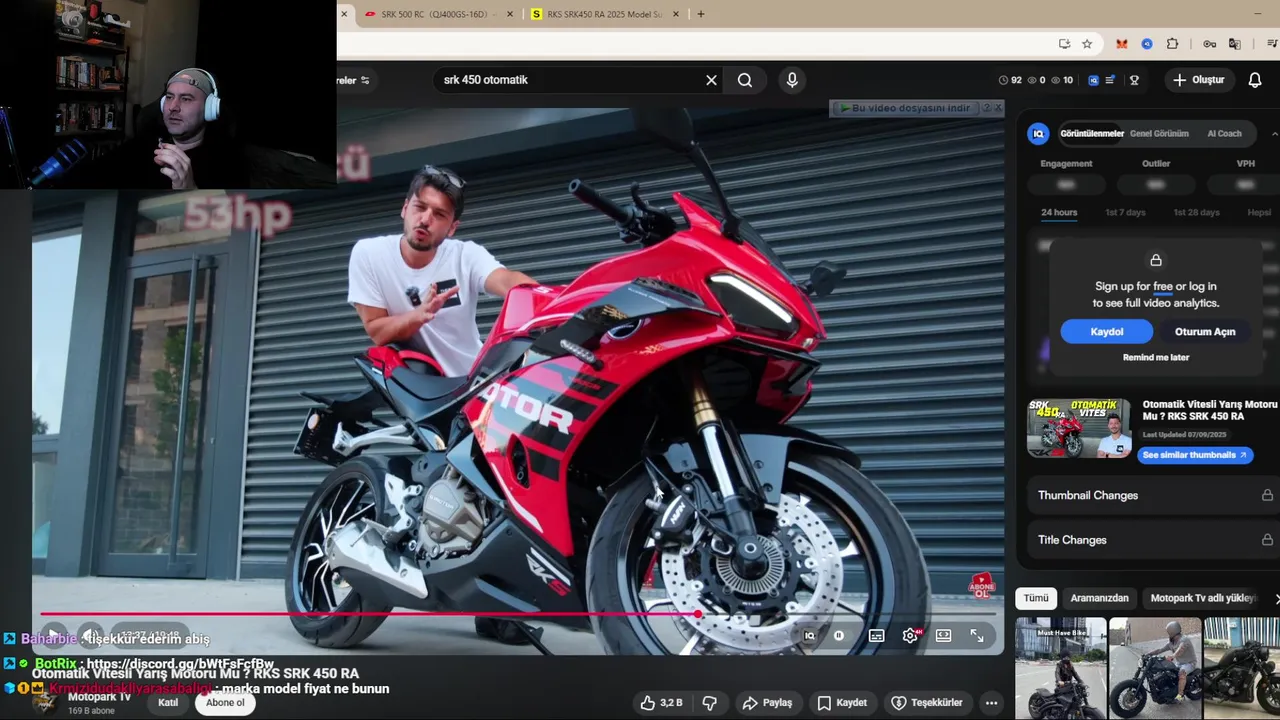The height and width of the screenshot is (720, 1280).
Task: Click the Katıl join button
Action: (x=168, y=703)
